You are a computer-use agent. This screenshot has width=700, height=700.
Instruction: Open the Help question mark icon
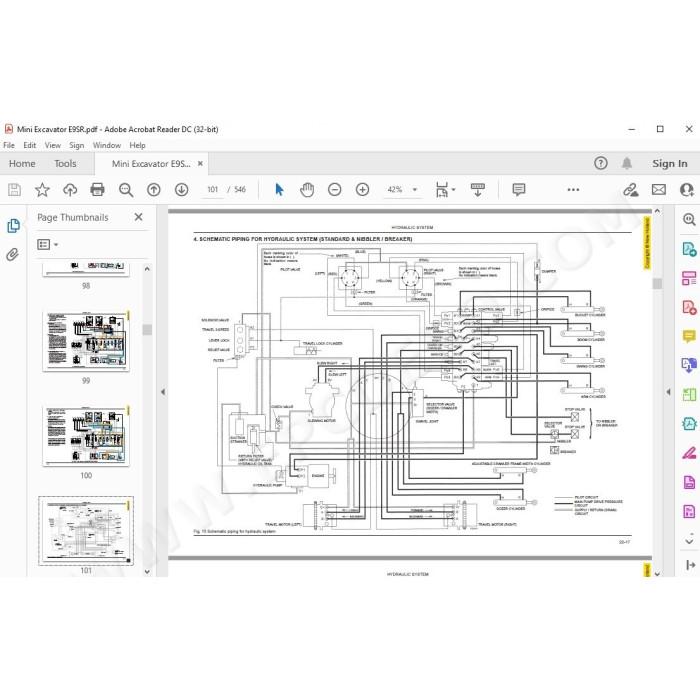[x=600, y=163]
